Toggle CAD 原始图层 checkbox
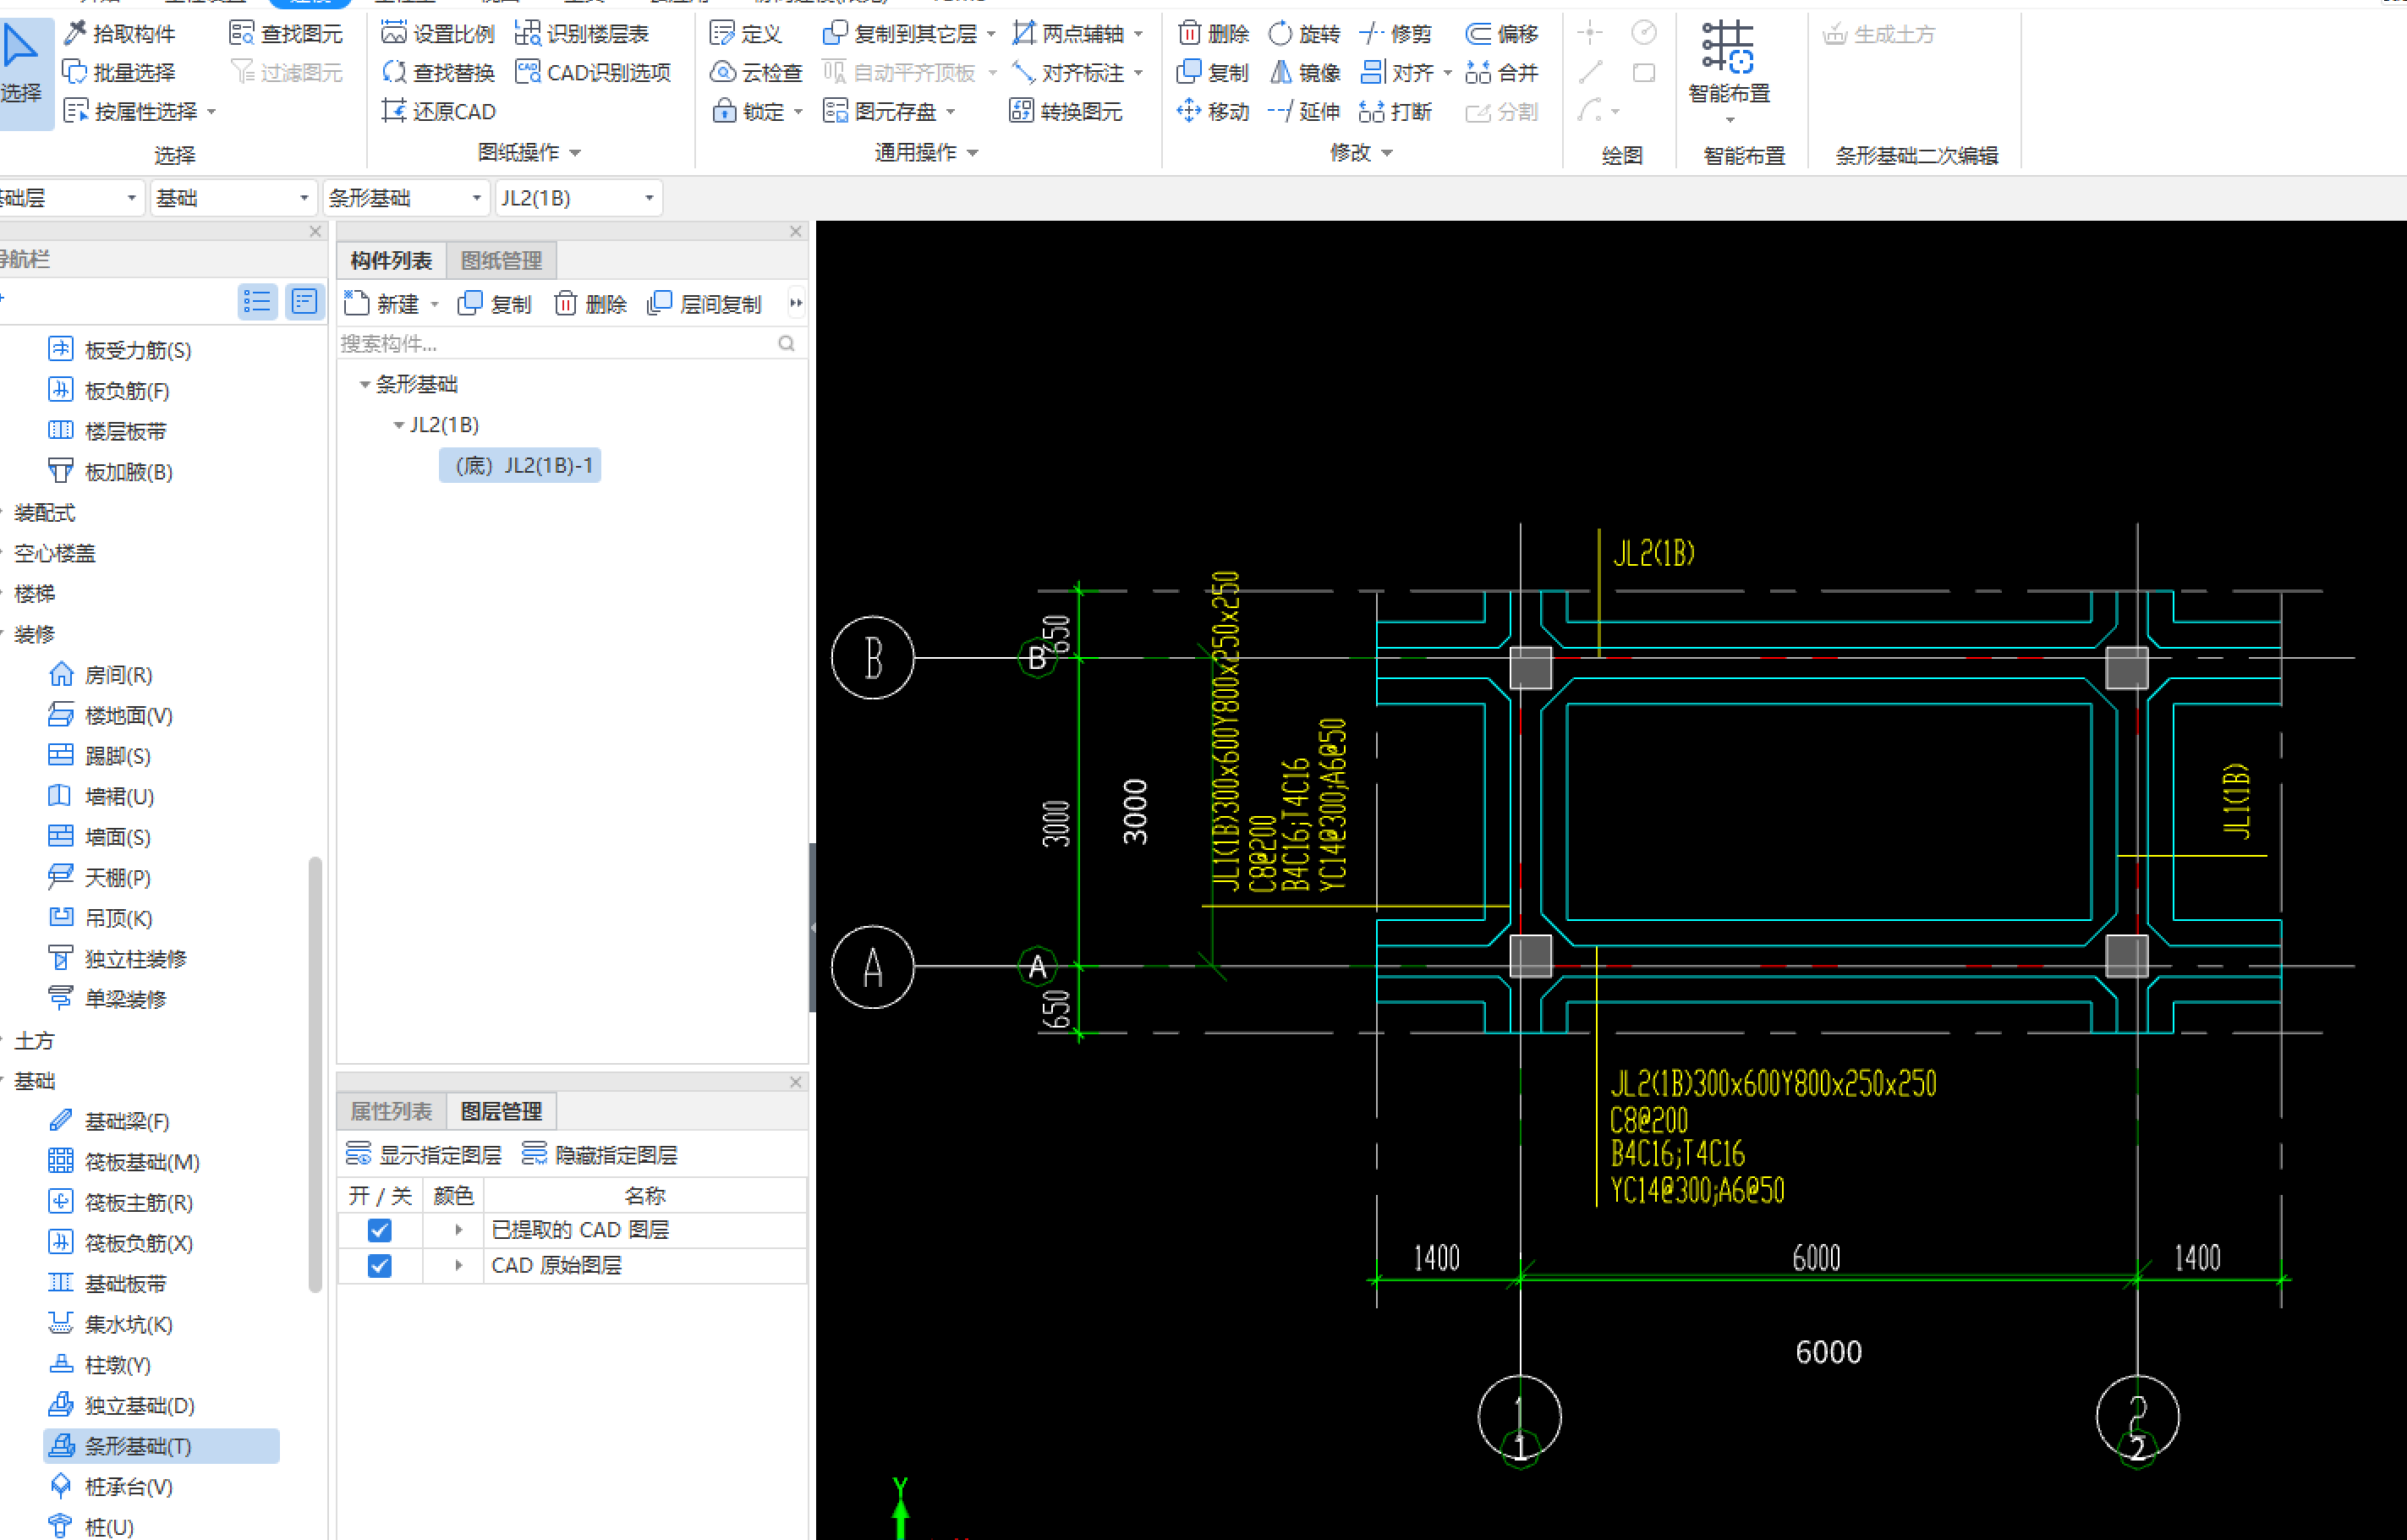Viewport: 2407px width, 1540px height. tap(379, 1266)
